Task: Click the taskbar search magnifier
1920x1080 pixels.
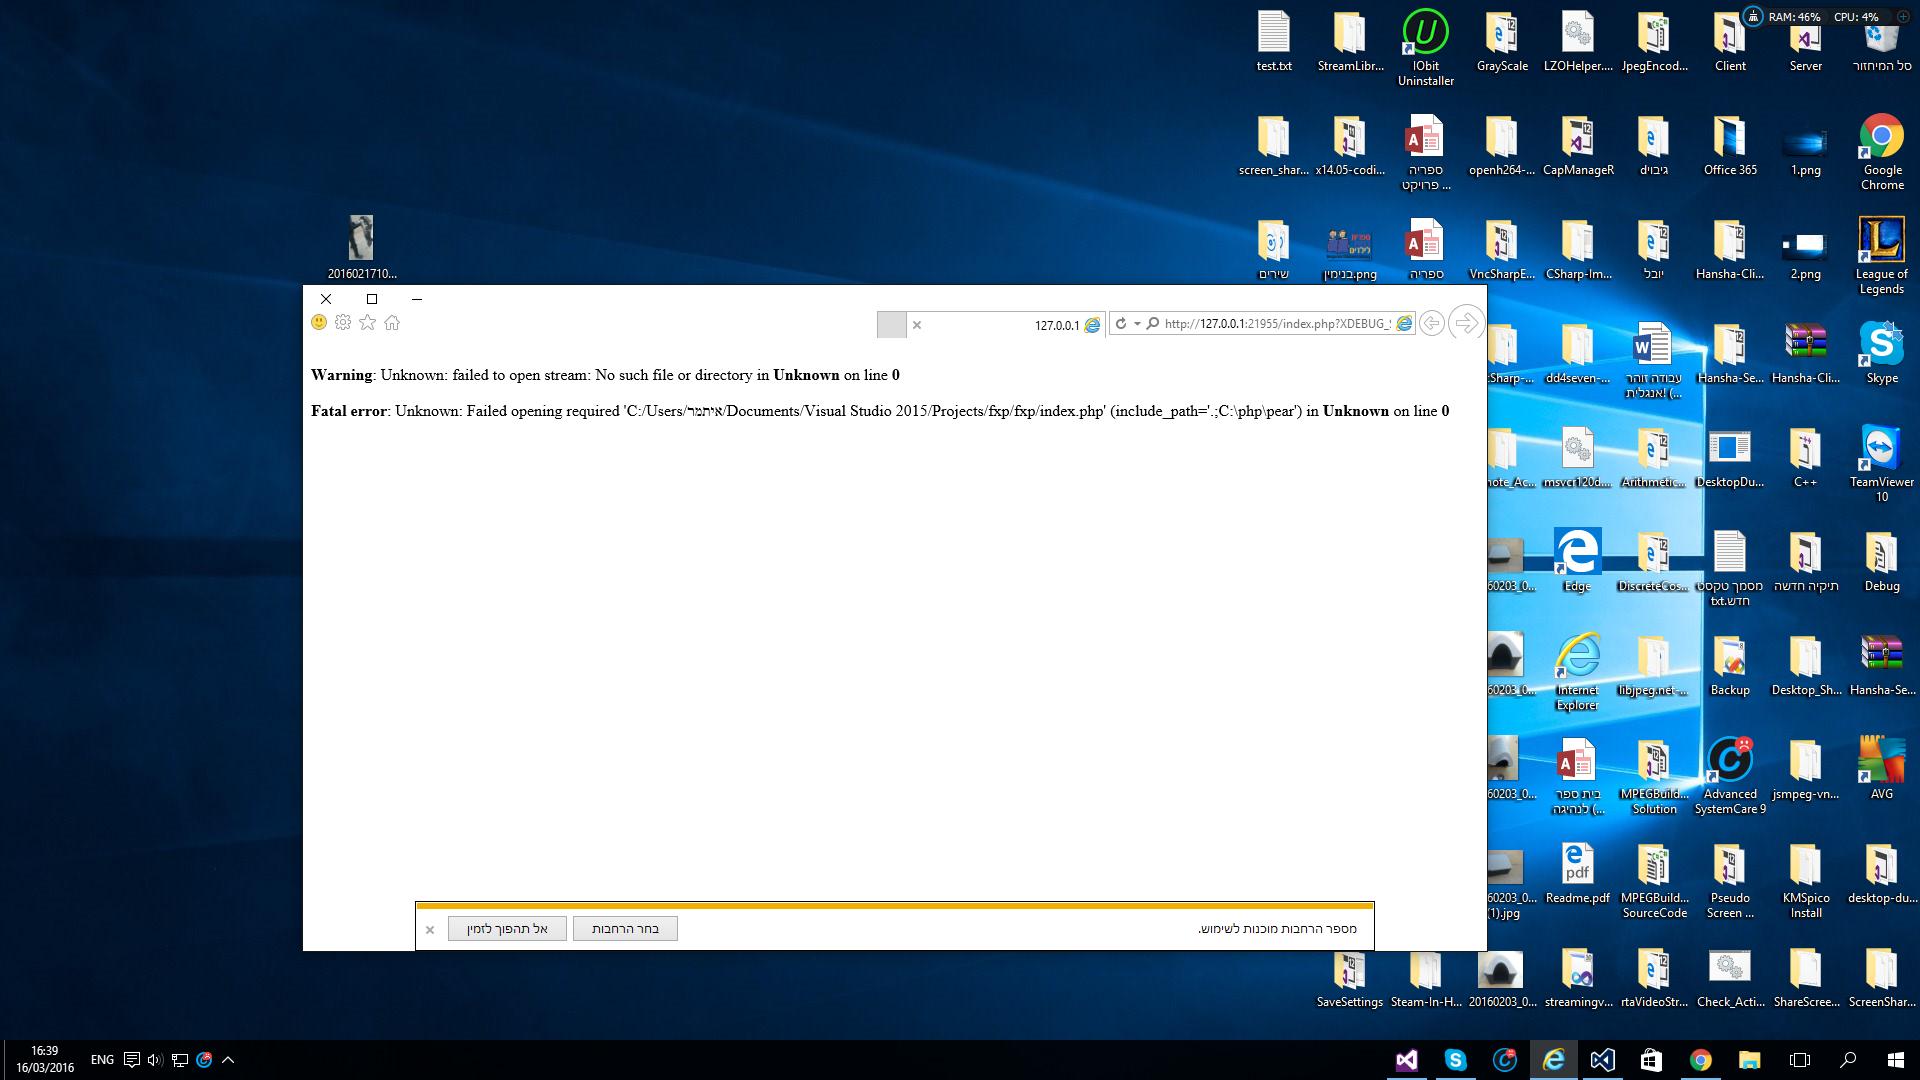Action: click(1848, 1060)
